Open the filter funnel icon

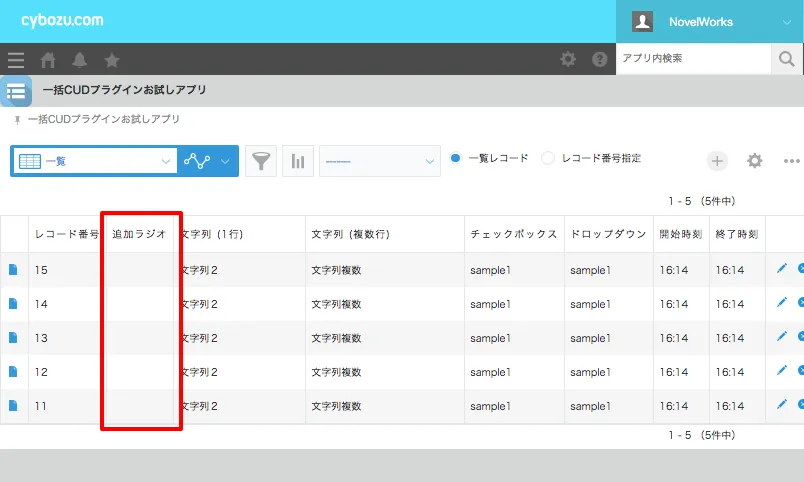point(261,161)
